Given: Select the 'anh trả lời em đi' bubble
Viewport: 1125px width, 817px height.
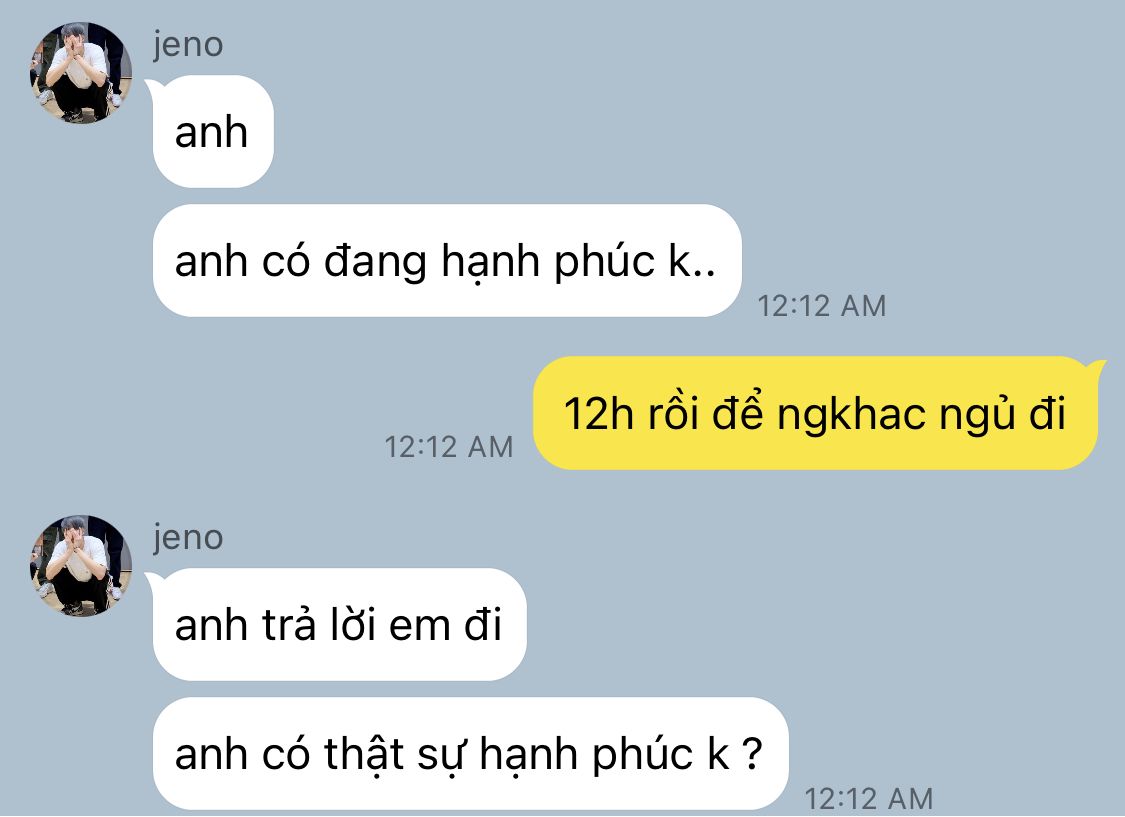Looking at the screenshot, I should coord(339,624).
